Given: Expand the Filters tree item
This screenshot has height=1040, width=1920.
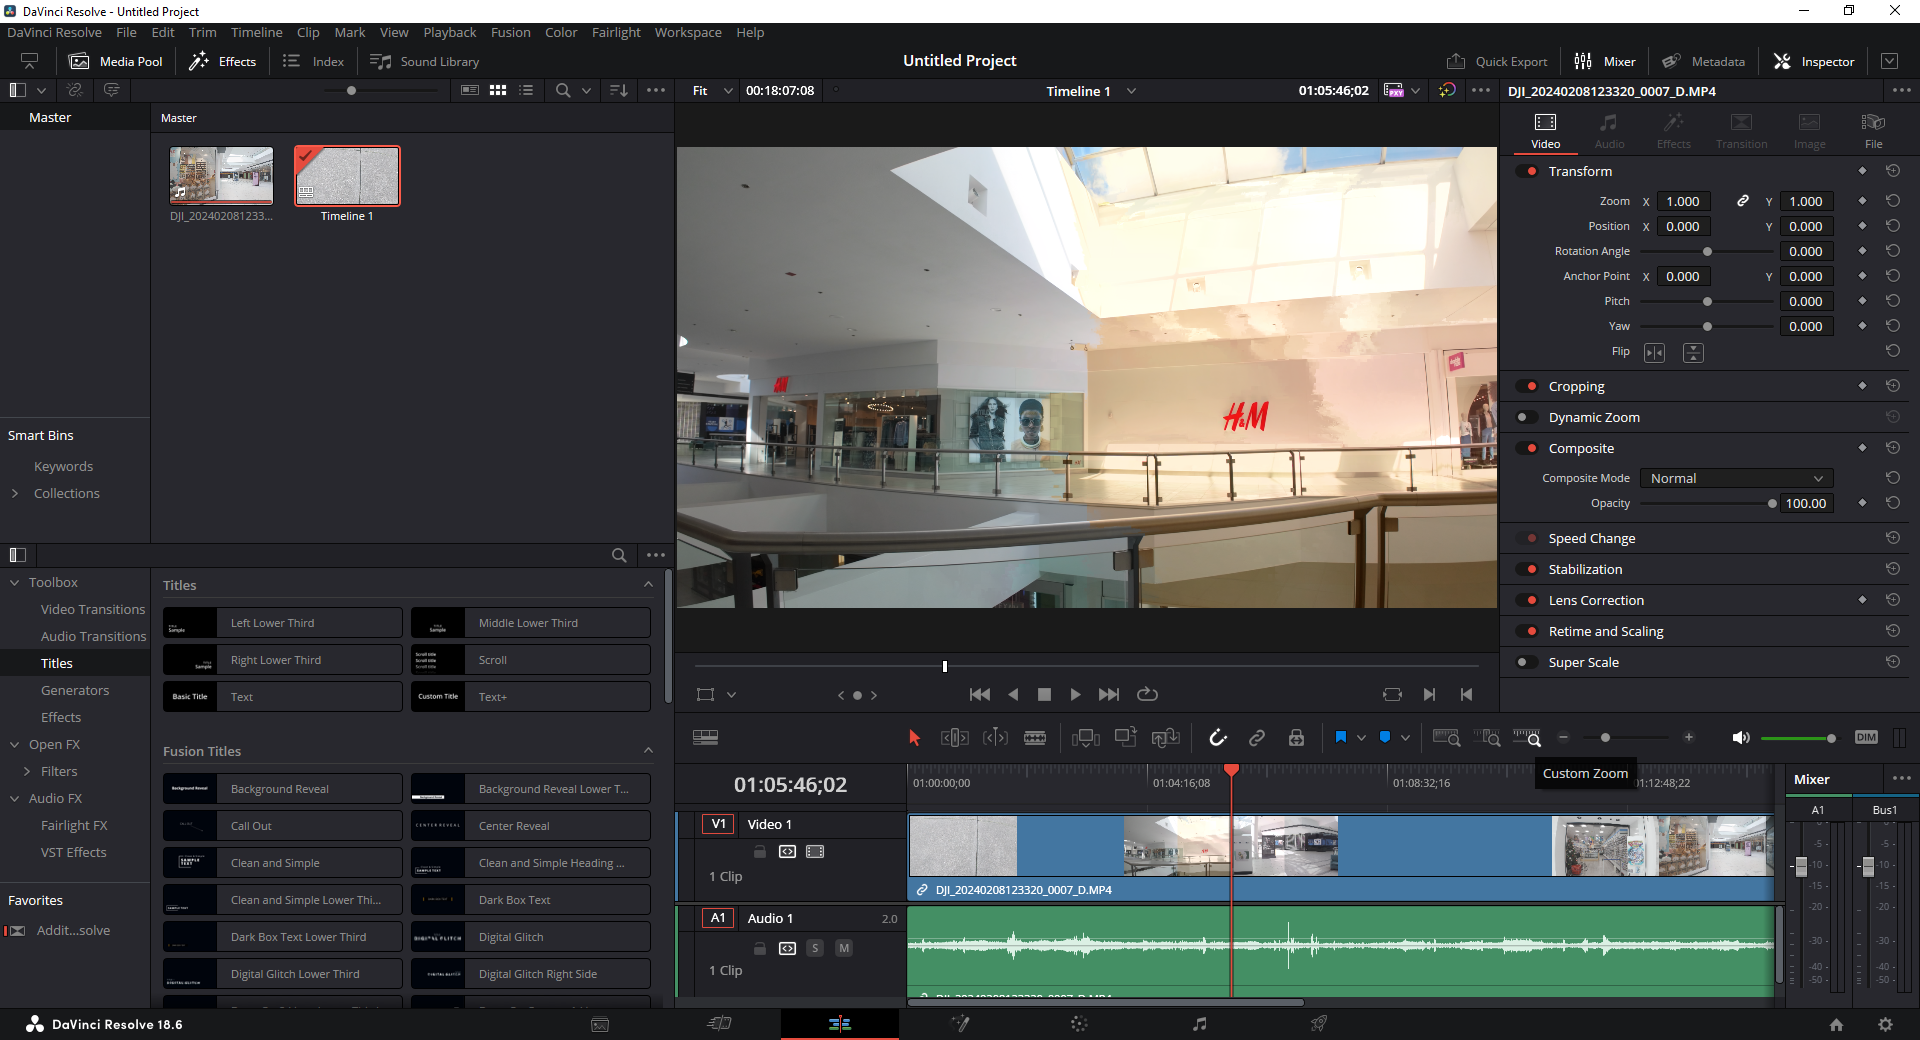Looking at the screenshot, I should (27, 771).
